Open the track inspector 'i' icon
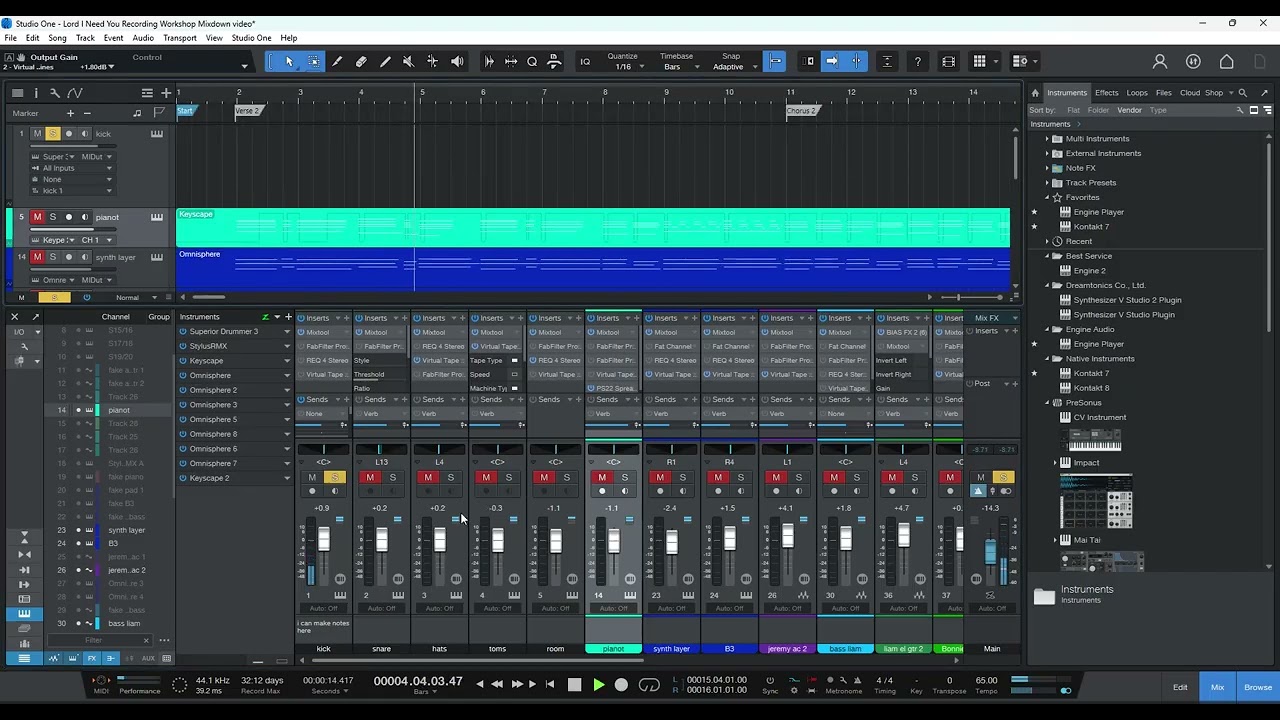 click(36, 93)
